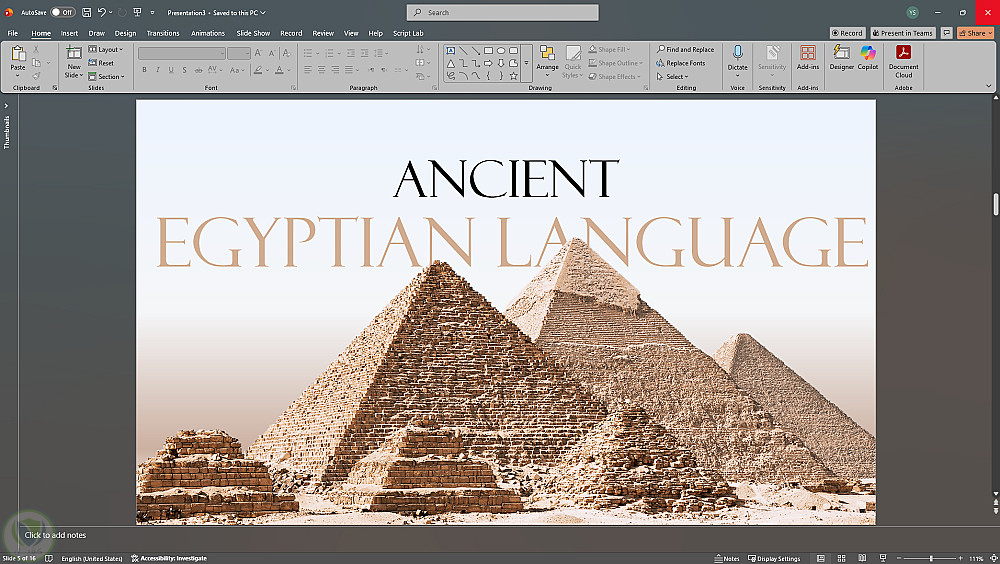This screenshot has height=564, width=1000.
Task: Click the Start From Beginning presentation icon
Action: 137,12
